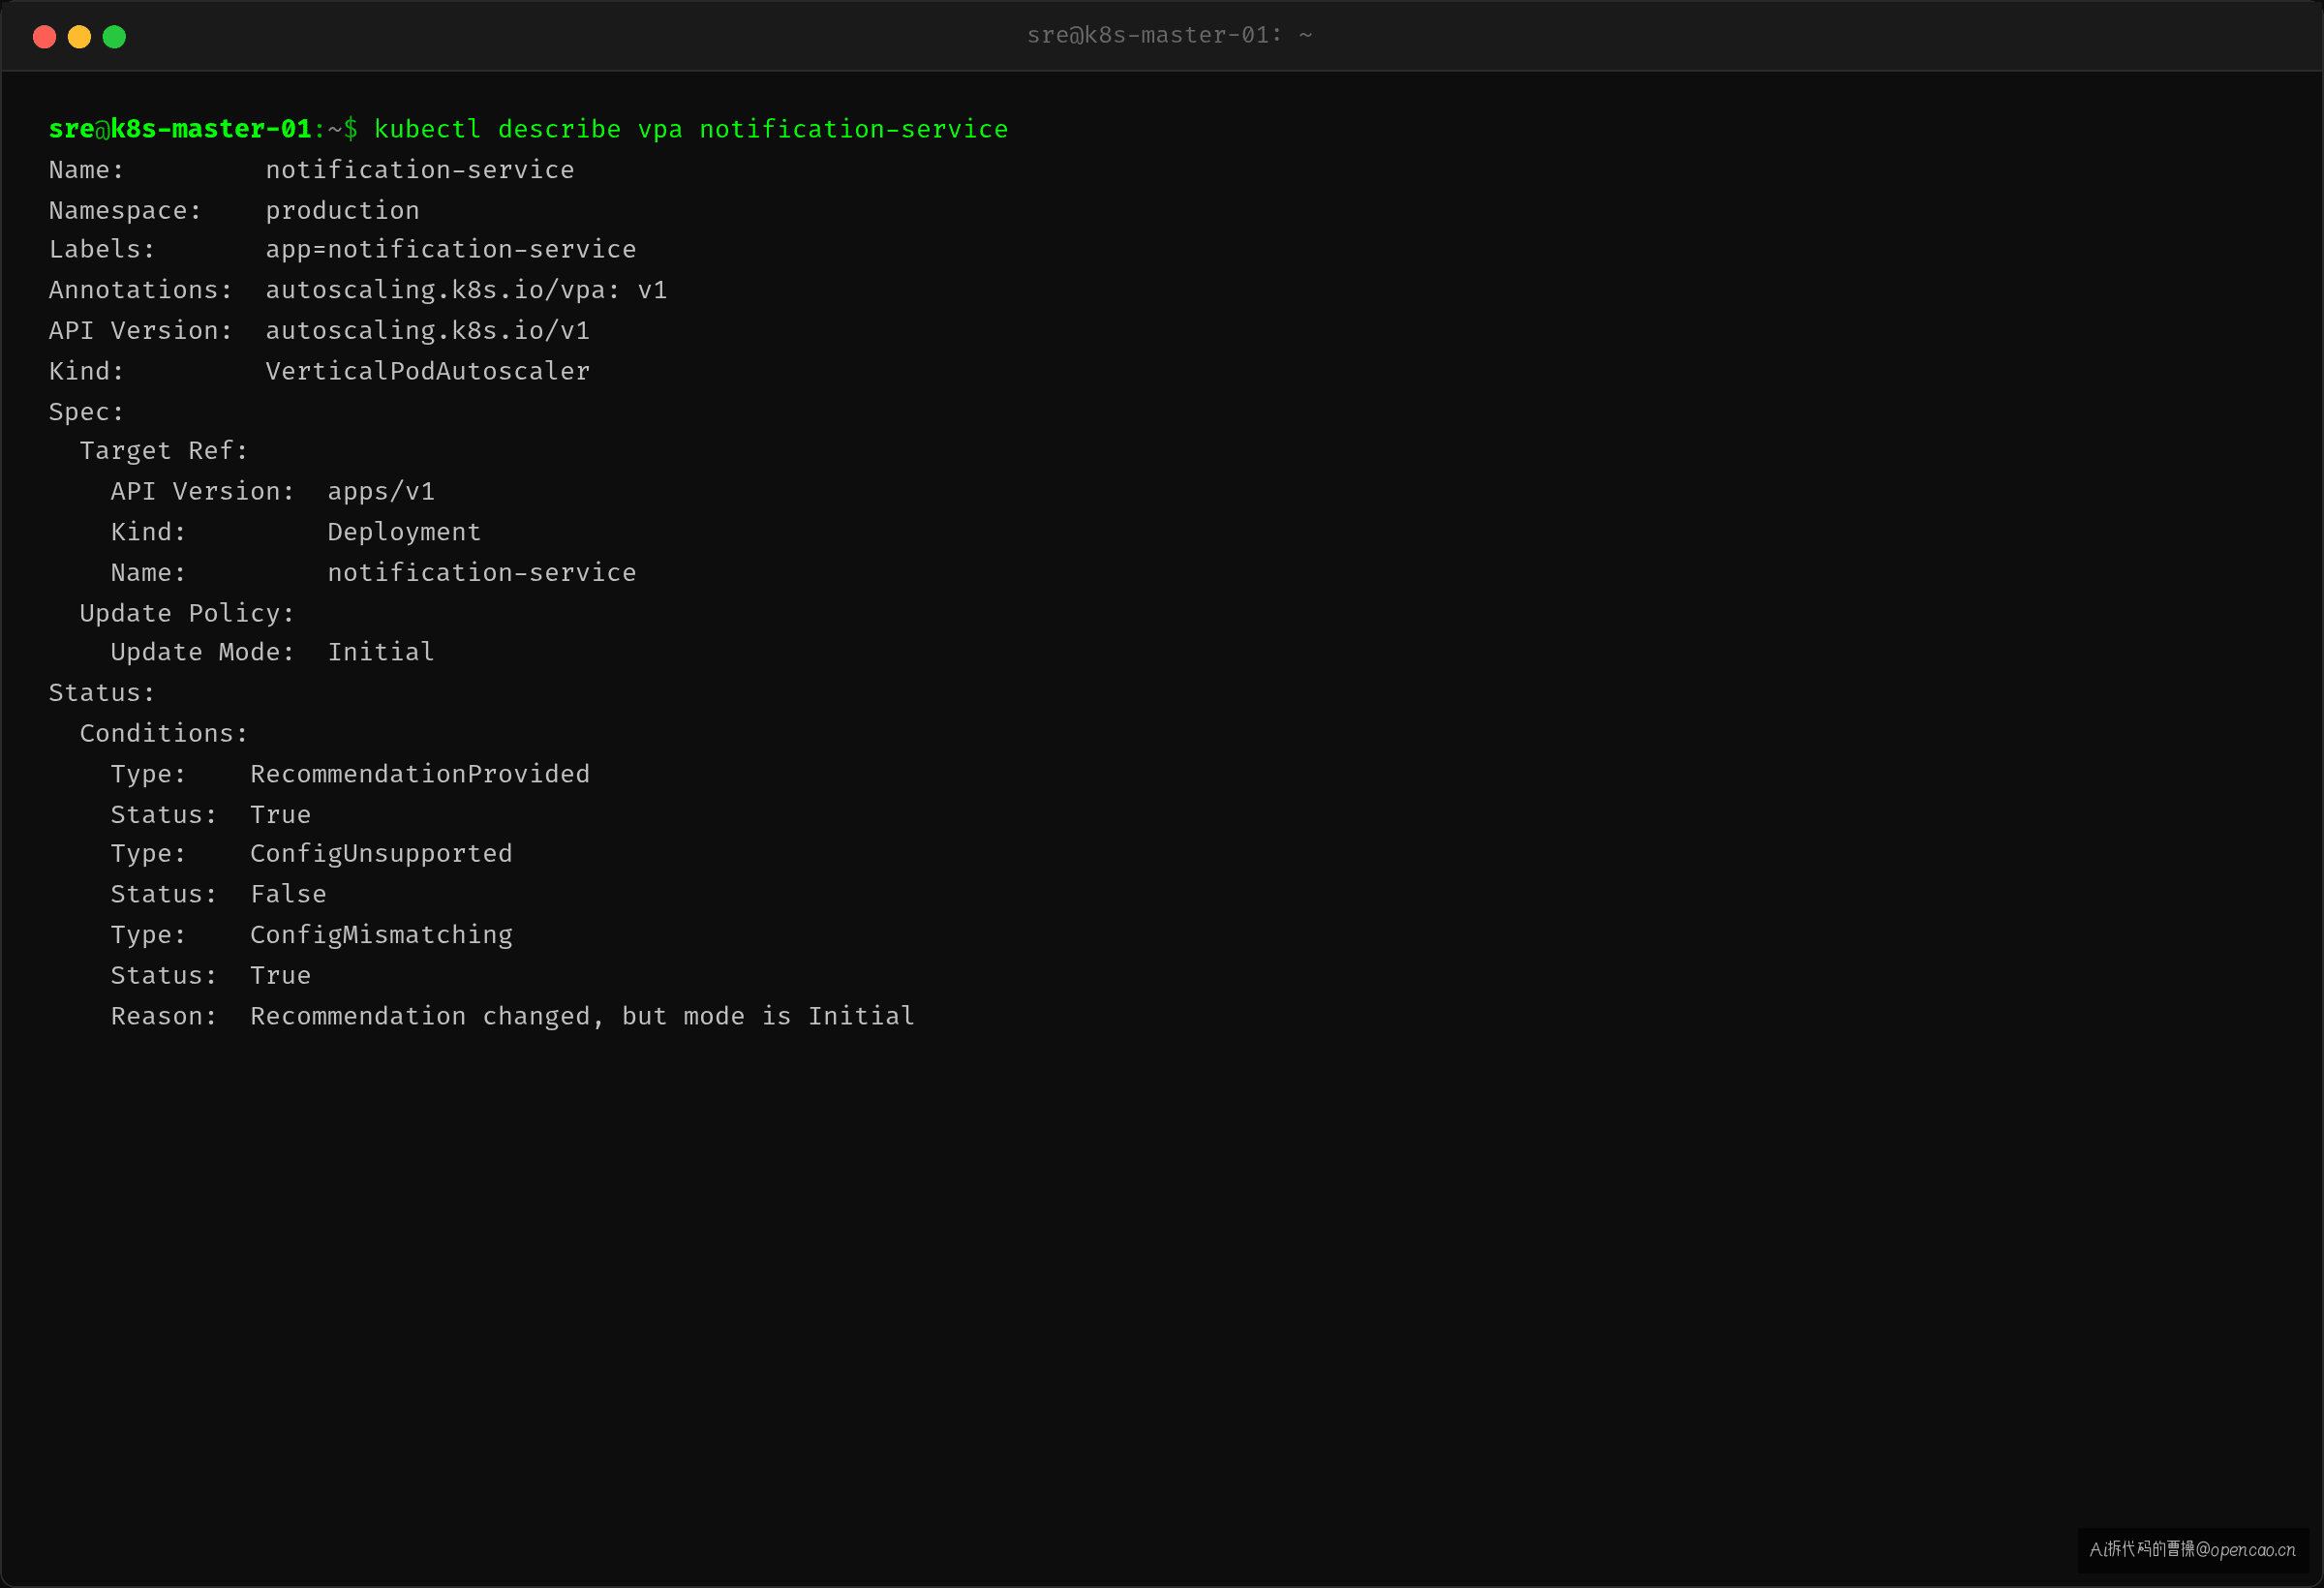This screenshot has height=1588, width=2324.
Task: Click the reason 'Recommendation changed, but mode is Initial'
Action: point(582,1017)
